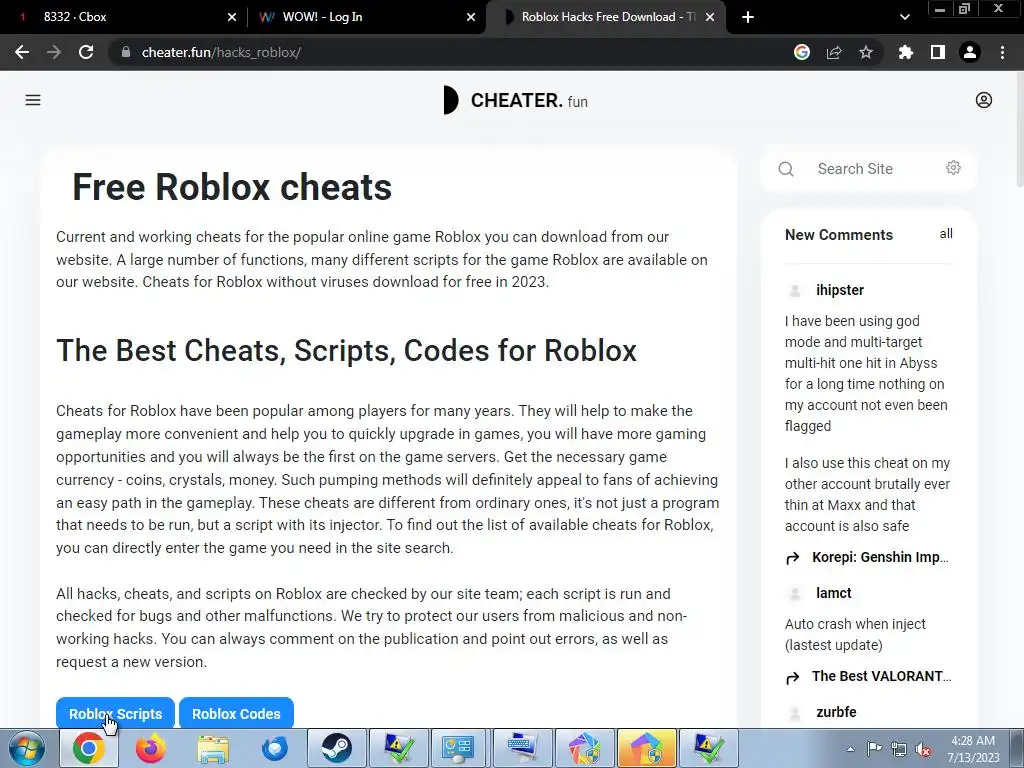
Task: Toggle the browser side panel
Action: pyautogui.click(x=938, y=52)
